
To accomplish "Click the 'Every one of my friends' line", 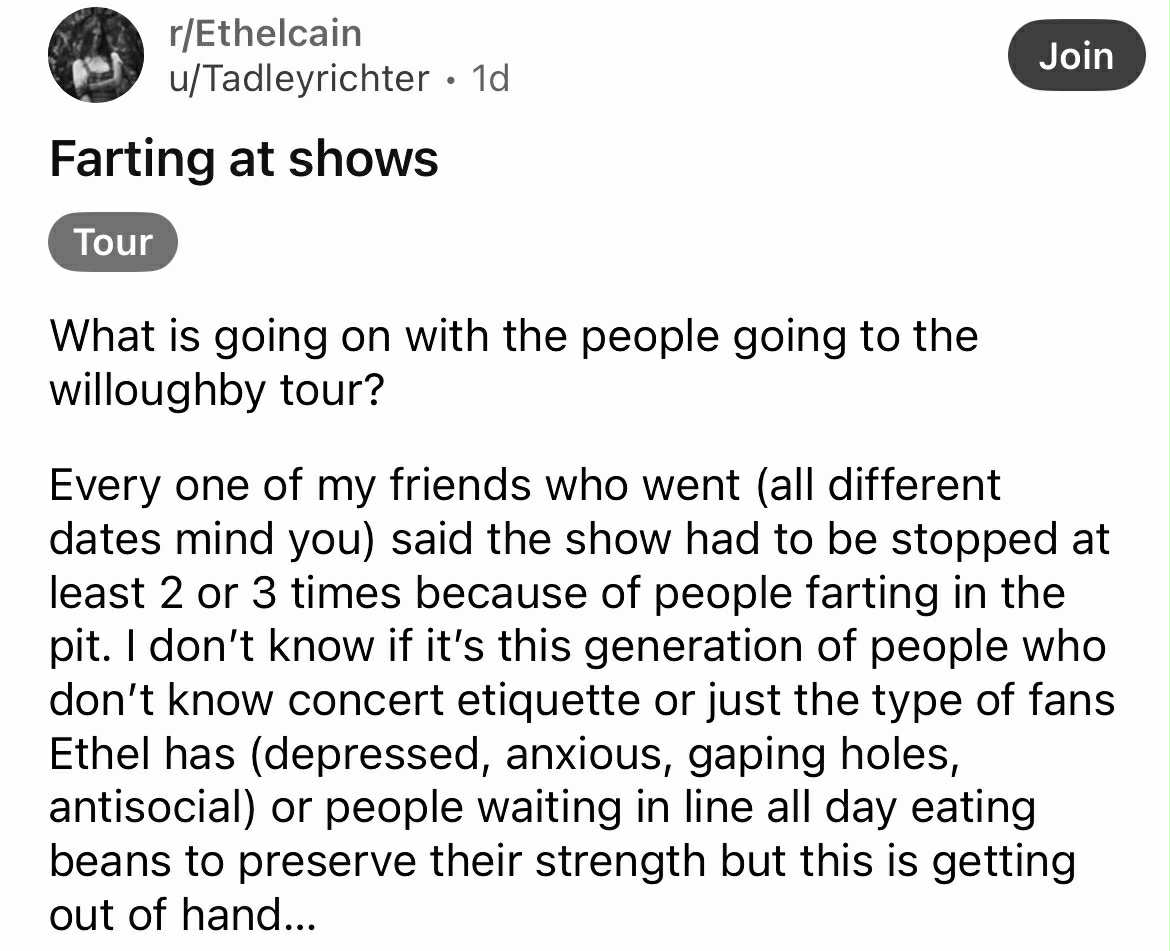I will coord(524,485).
